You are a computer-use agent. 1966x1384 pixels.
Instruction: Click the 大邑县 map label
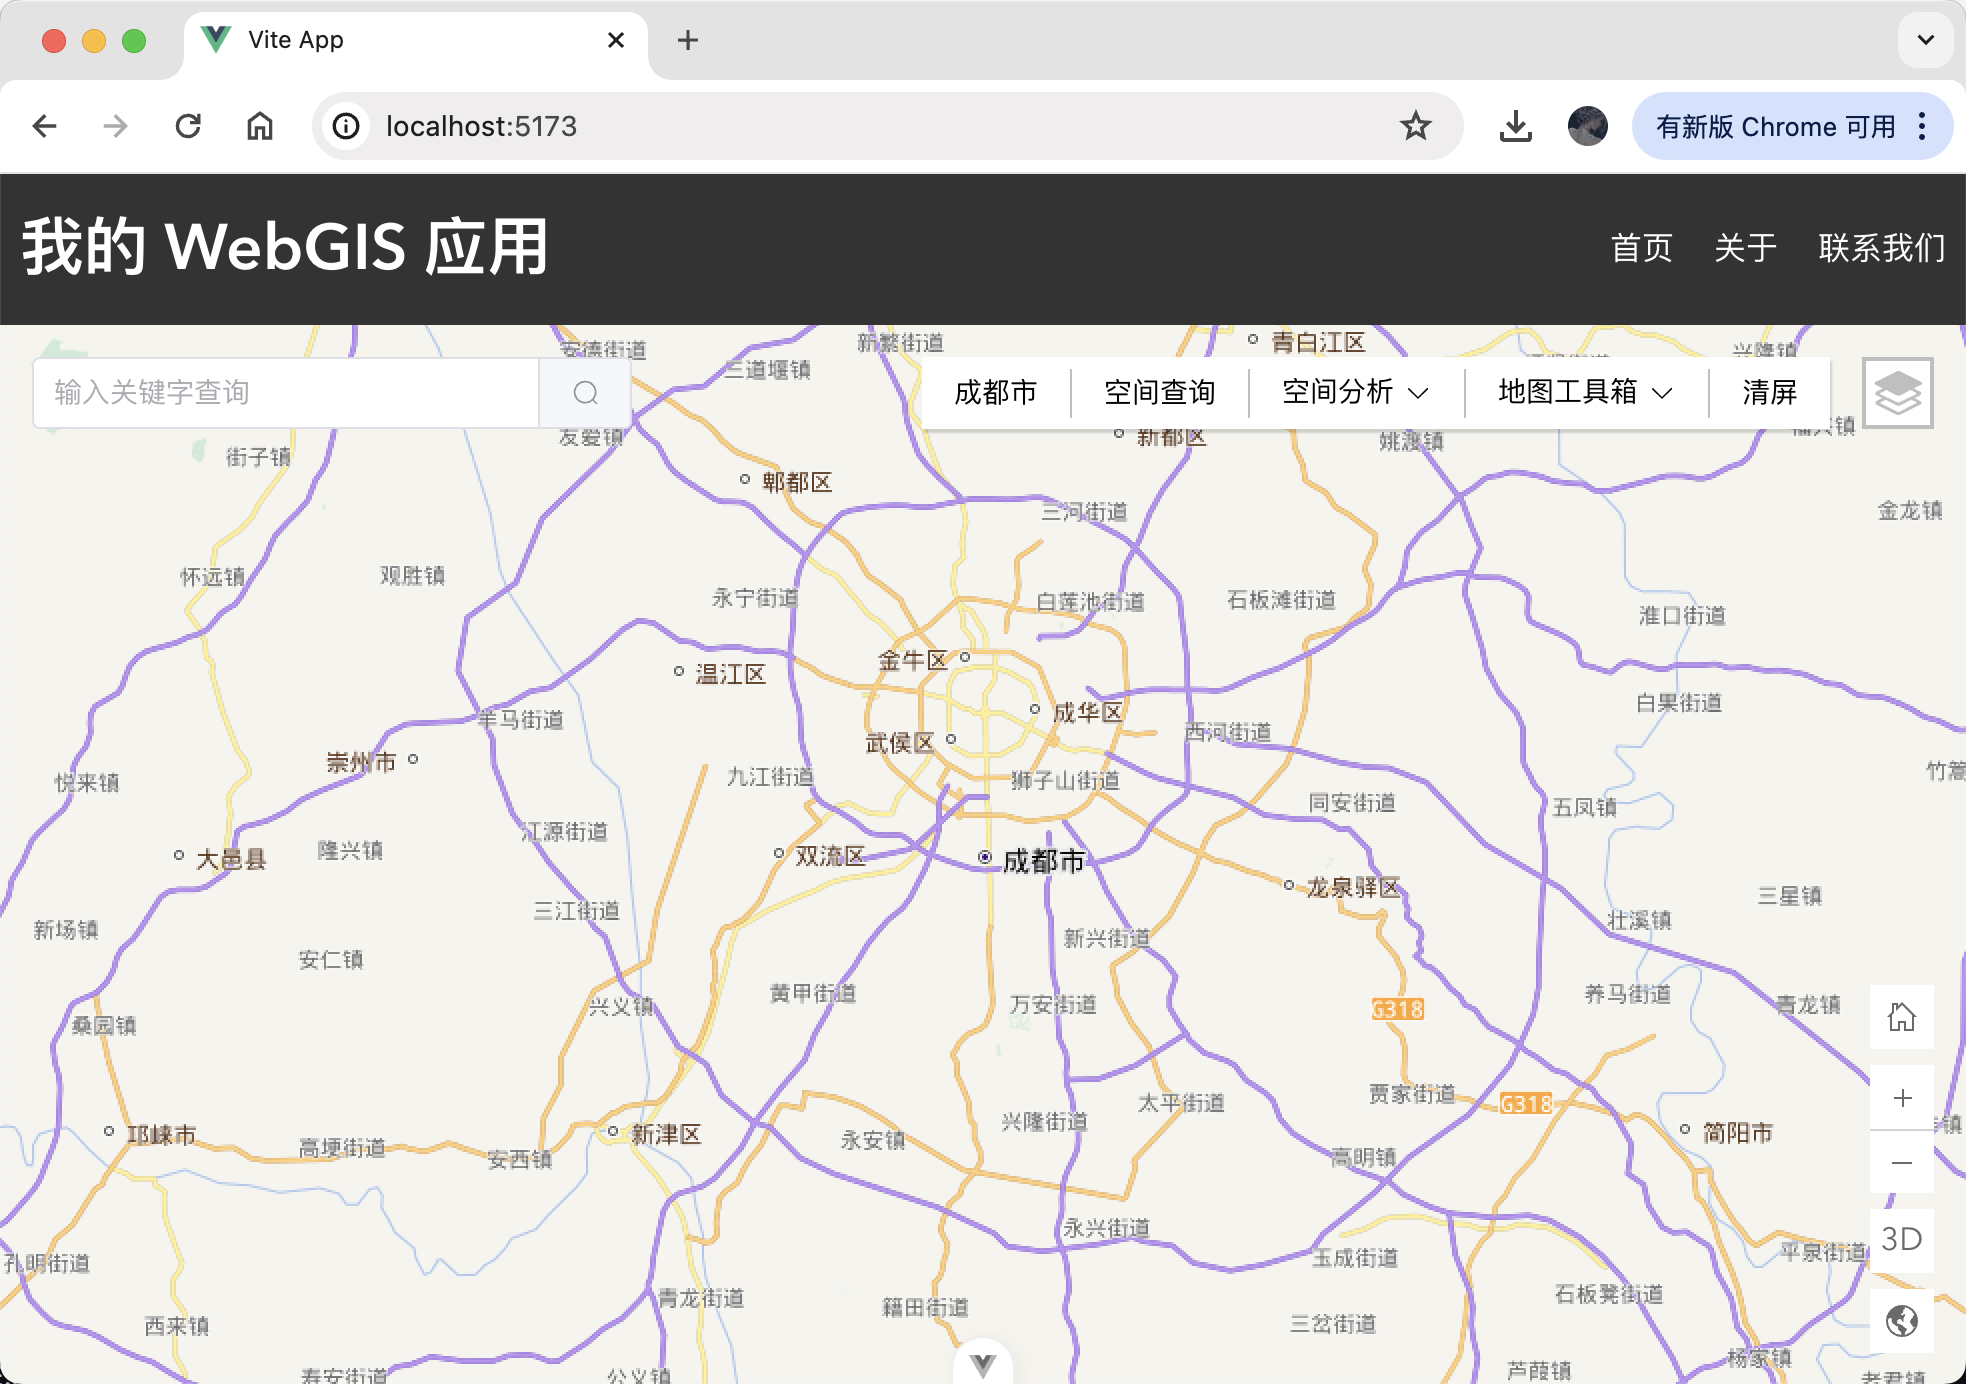232,859
